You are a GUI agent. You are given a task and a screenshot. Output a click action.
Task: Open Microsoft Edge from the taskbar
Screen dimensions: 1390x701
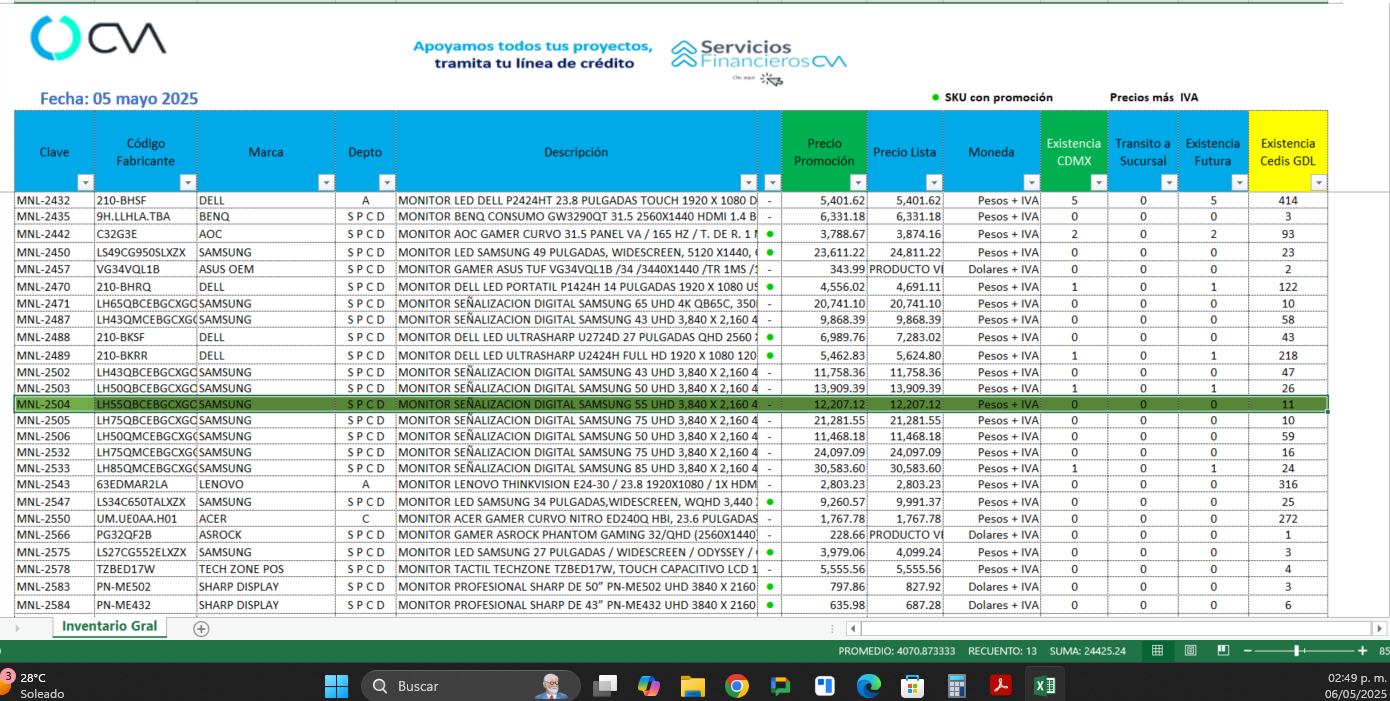(x=868, y=686)
